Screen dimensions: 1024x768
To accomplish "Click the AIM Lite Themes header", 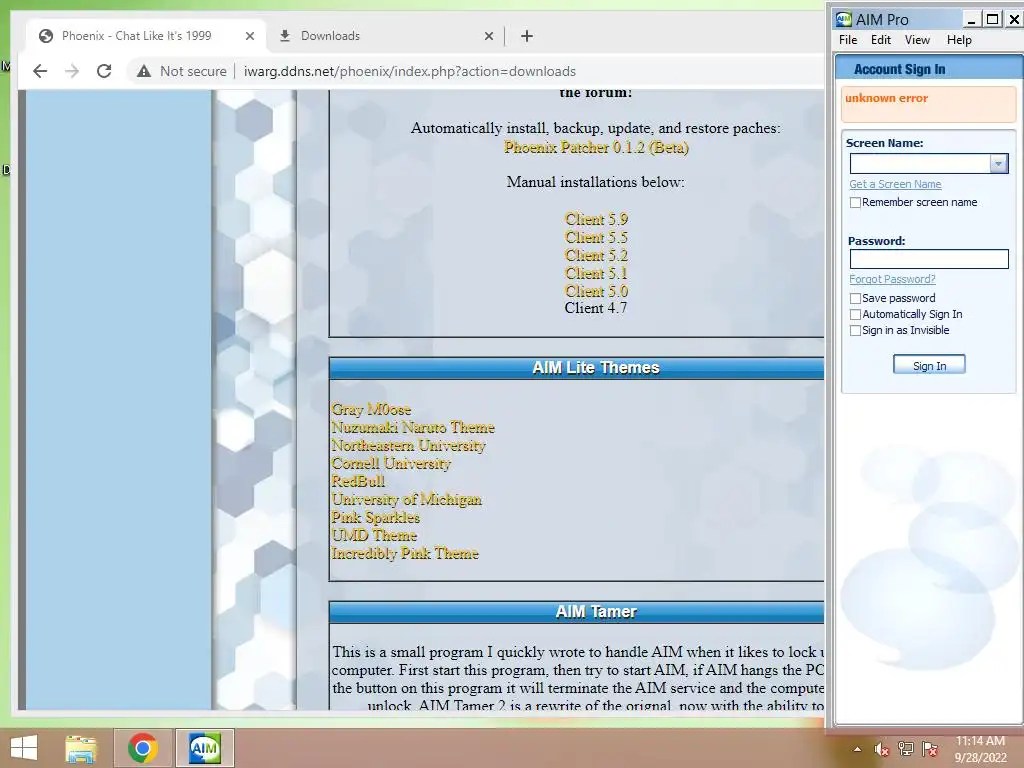I will click(596, 368).
